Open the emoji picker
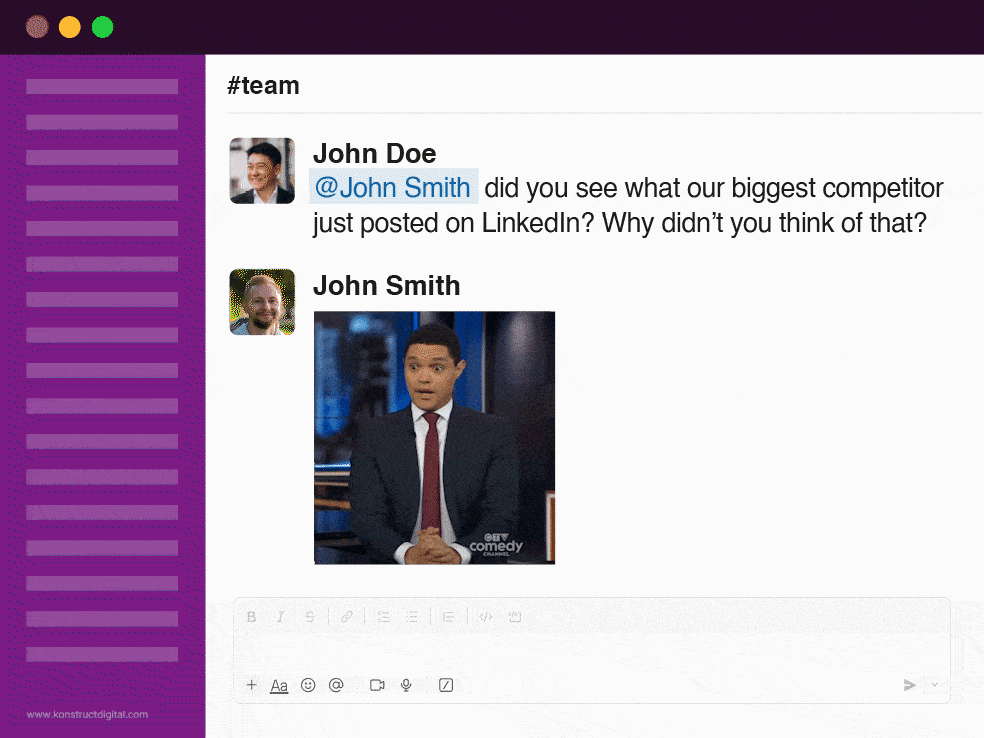This screenshot has height=738, width=984. point(308,685)
